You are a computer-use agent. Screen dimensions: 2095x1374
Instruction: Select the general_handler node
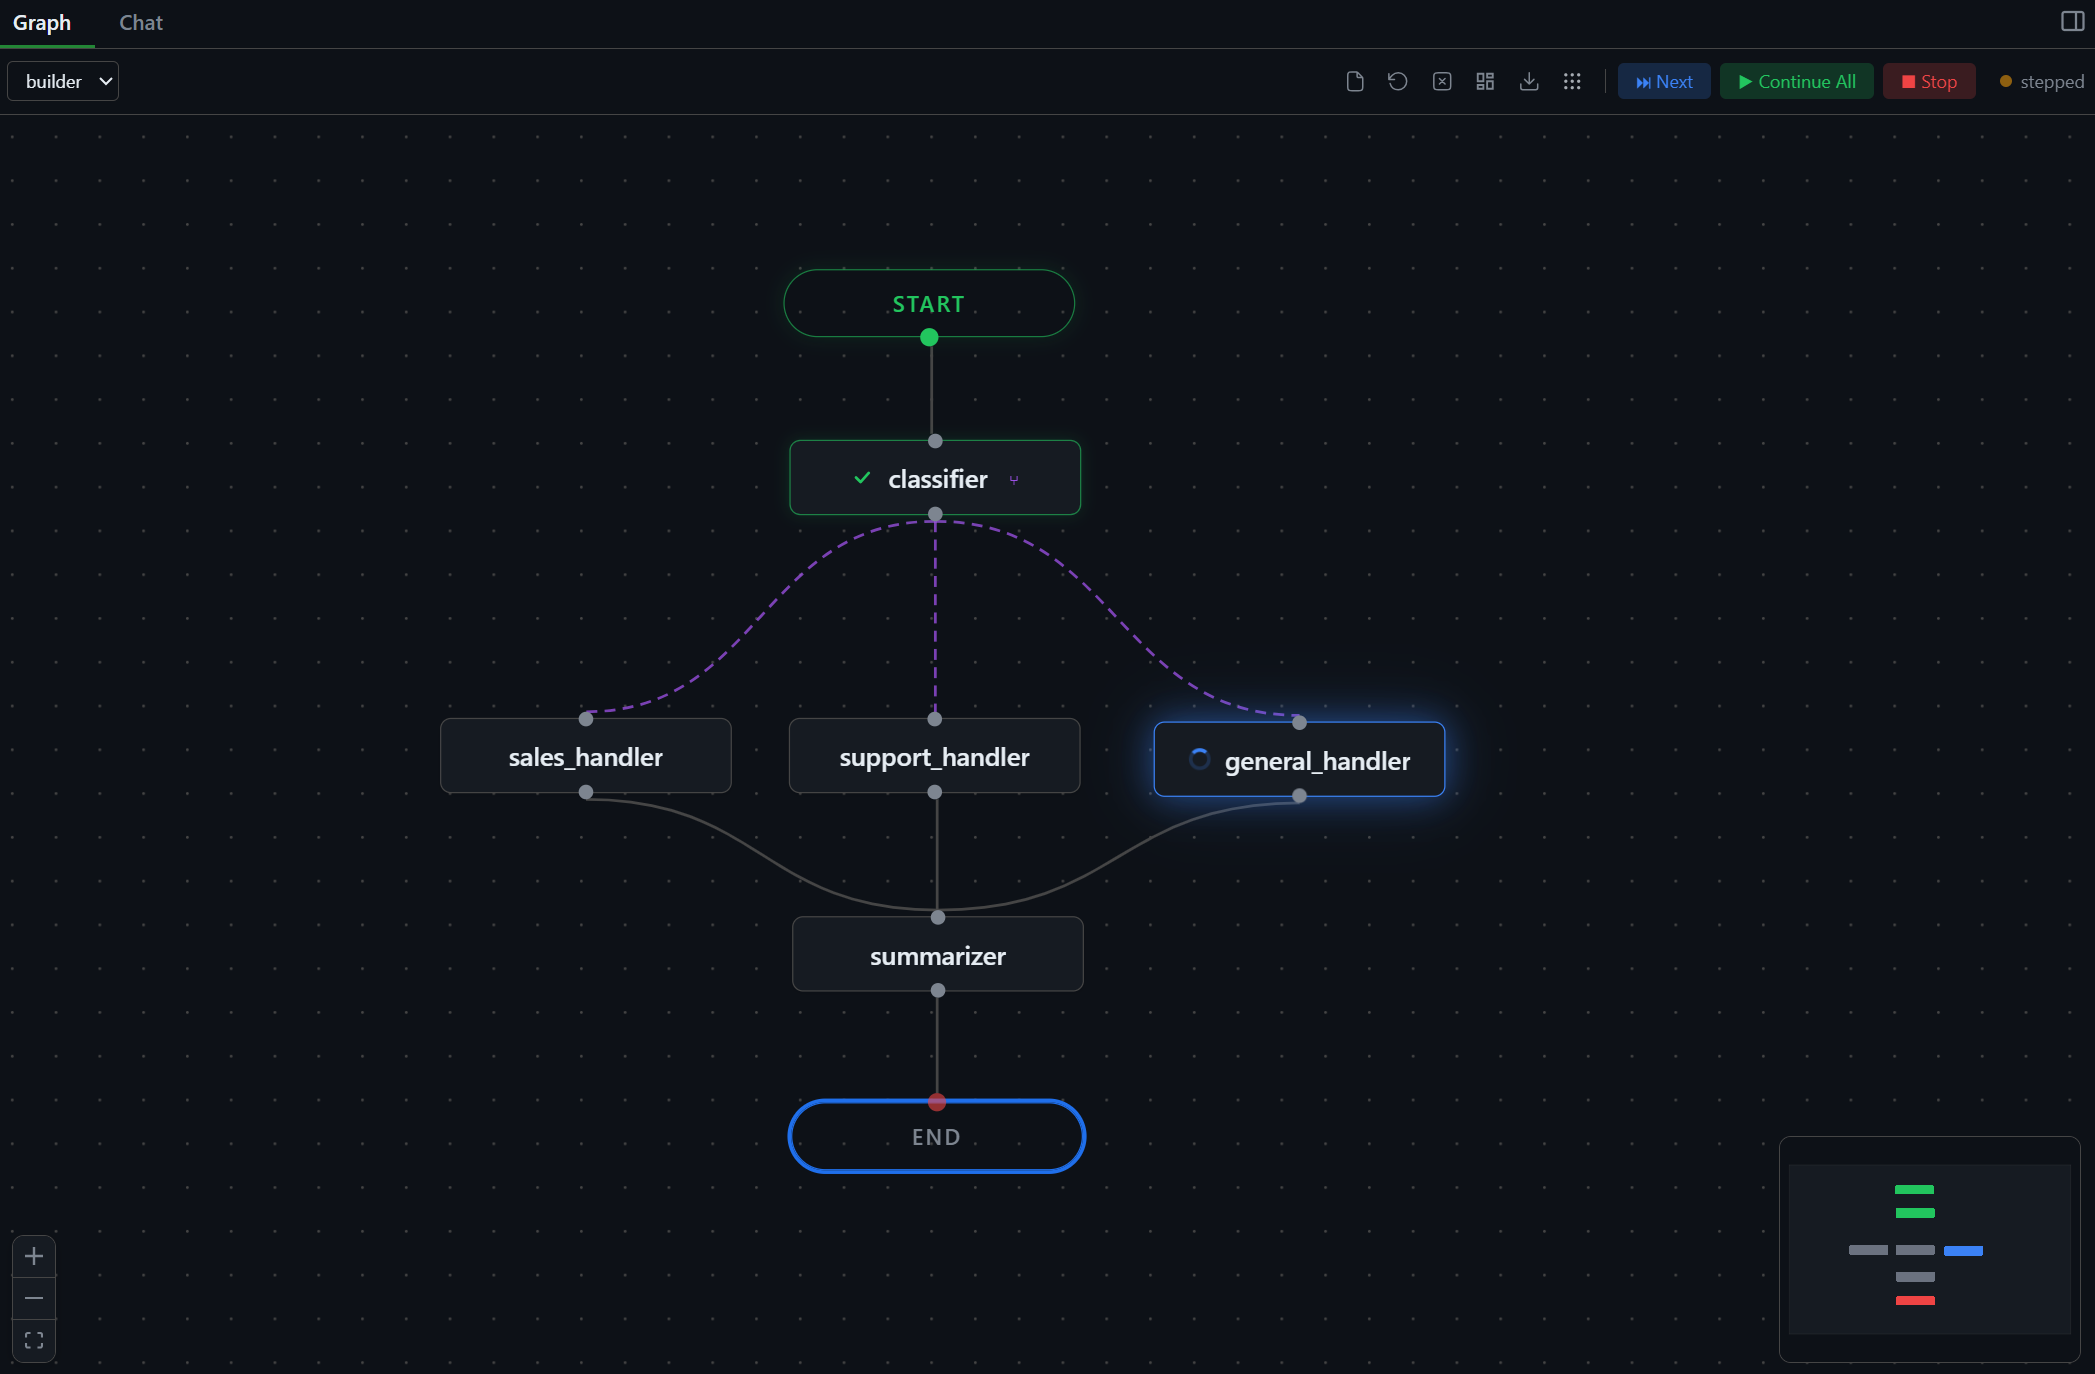(x=1298, y=760)
